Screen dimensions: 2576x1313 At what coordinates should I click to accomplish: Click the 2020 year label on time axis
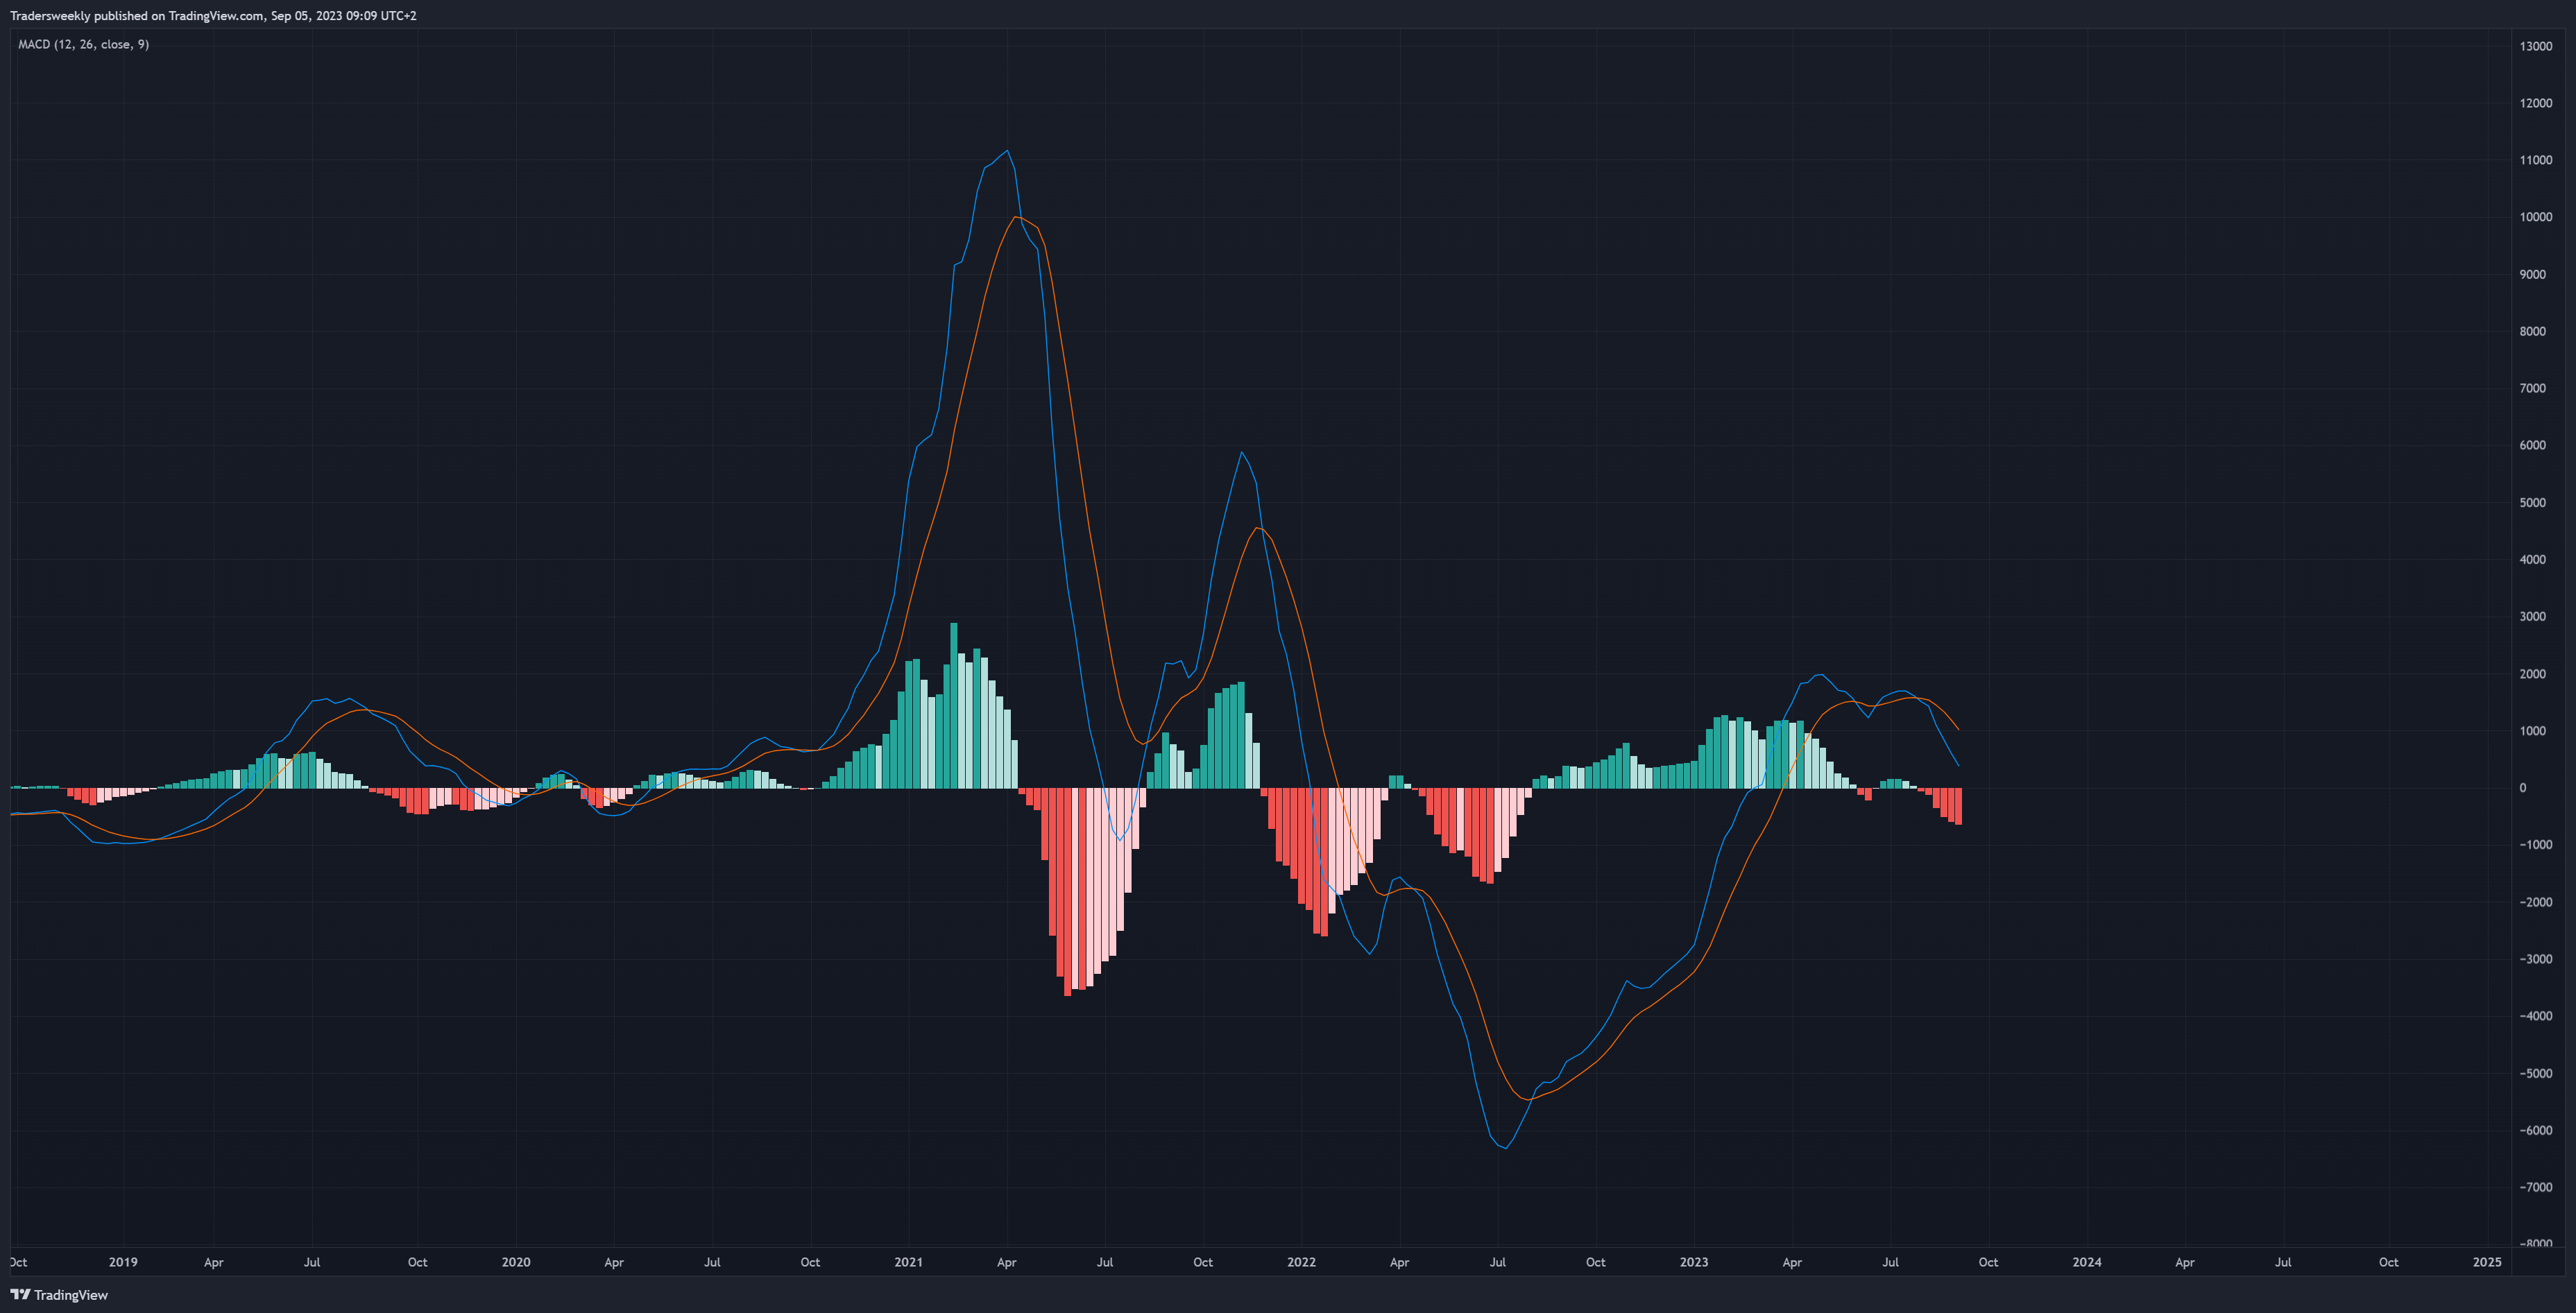click(516, 1262)
